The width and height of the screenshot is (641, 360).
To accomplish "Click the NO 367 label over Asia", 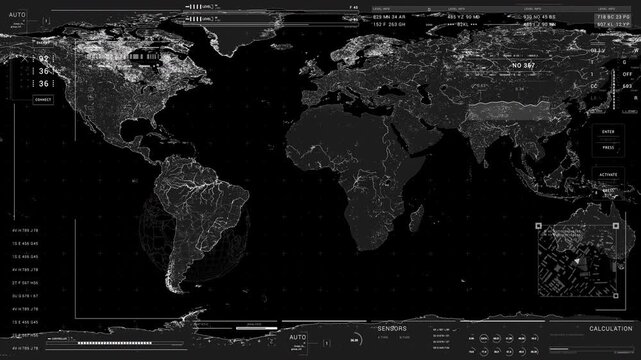I will pyautogui.click(x=524, y=65).
